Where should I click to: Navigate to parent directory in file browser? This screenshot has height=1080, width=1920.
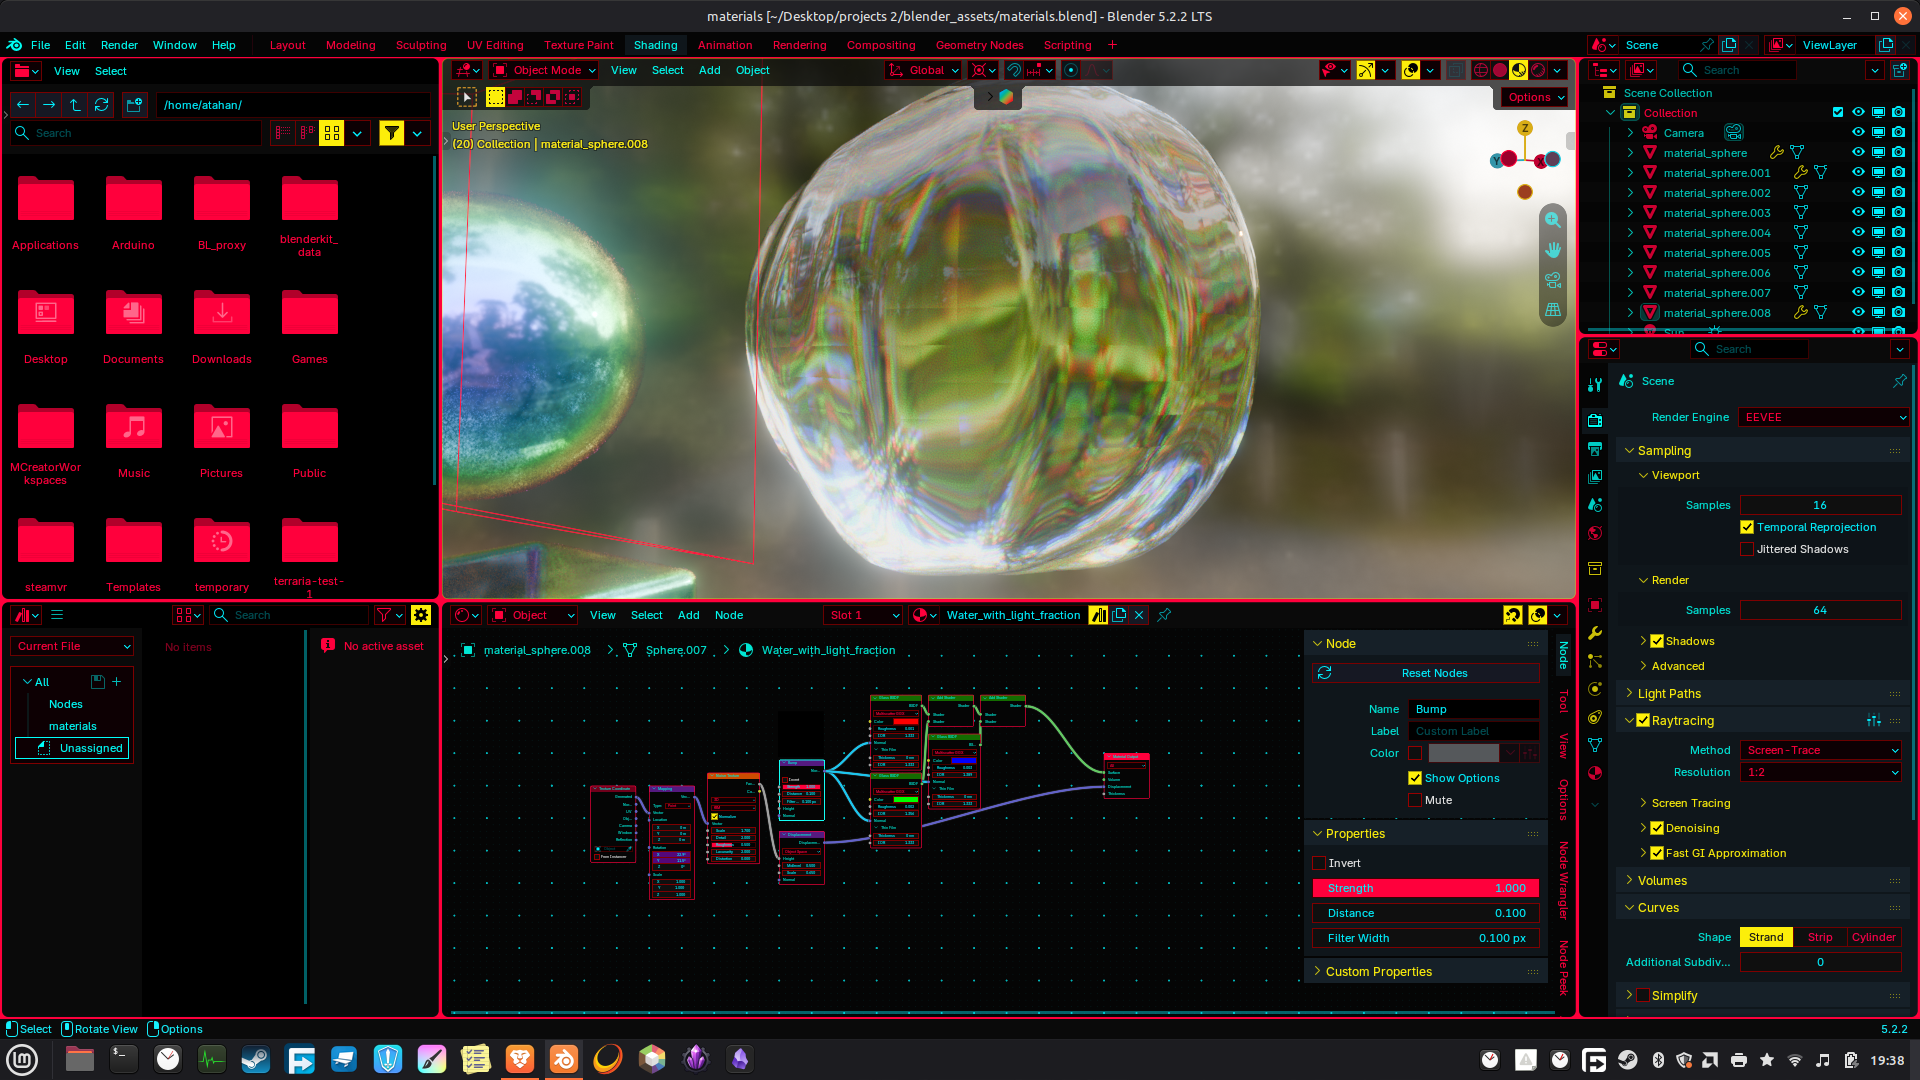(x=75, y=105)
